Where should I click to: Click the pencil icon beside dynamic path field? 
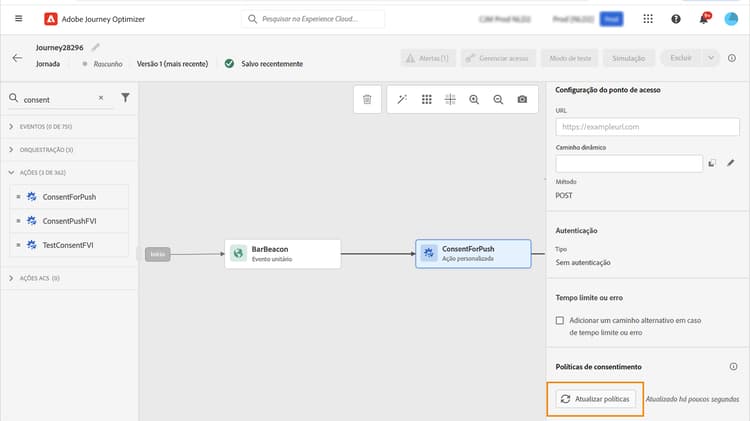(x=730, y=162)
